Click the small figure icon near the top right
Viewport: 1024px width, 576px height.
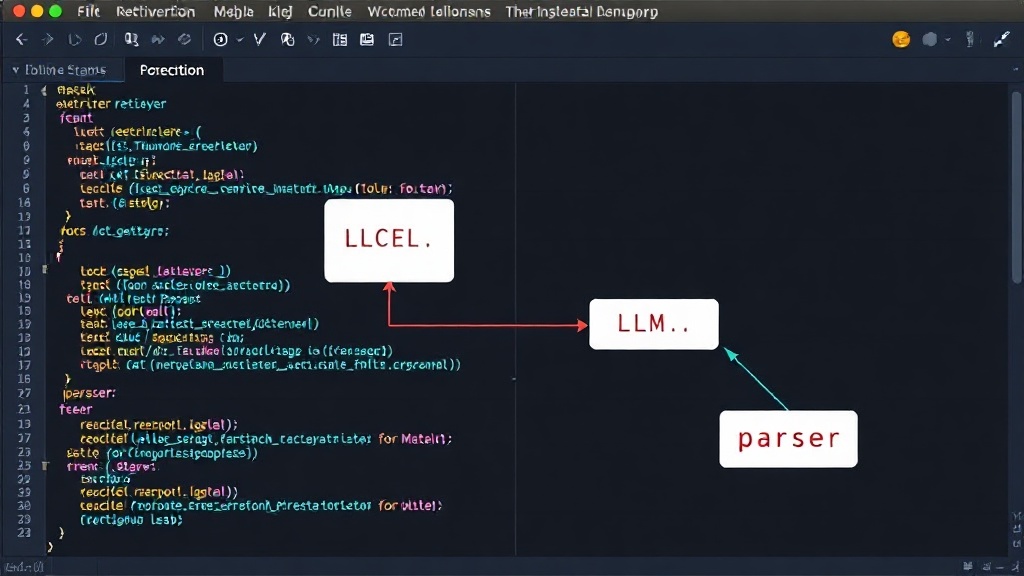tap(970, 40)
